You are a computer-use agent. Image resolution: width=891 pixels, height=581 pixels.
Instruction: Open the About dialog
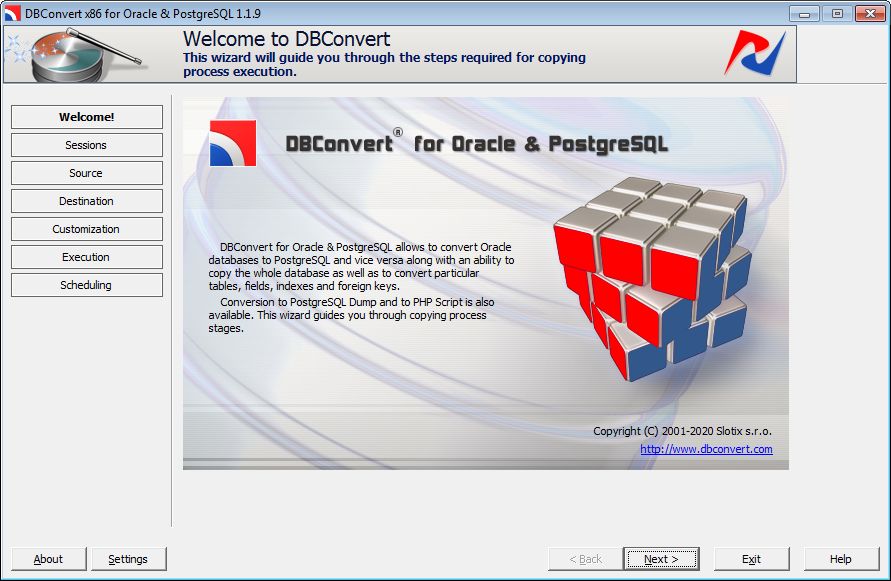(48, 558)
